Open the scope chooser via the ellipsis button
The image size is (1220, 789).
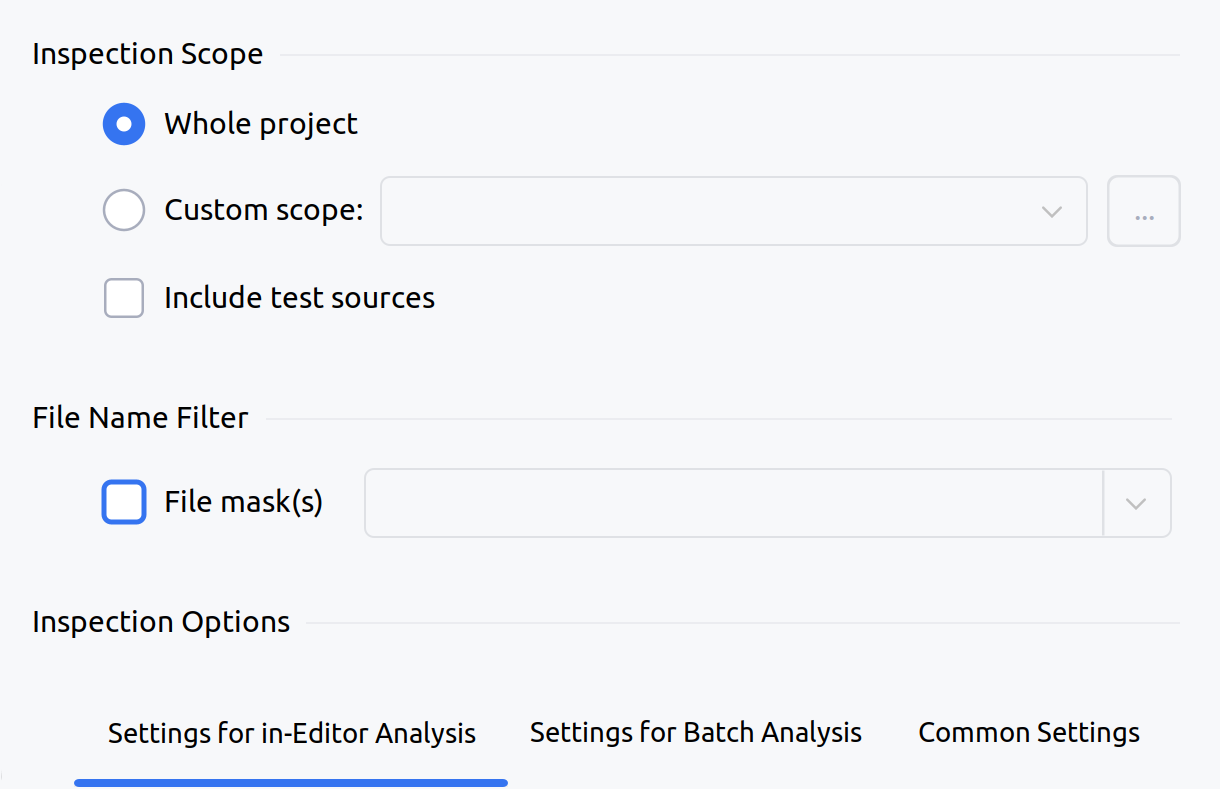[1143, 211]
